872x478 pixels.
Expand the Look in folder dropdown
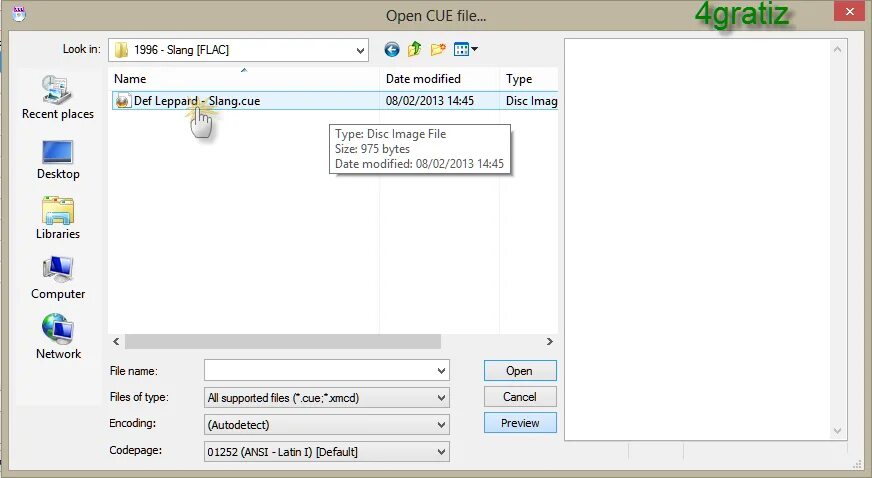tap(360, 51)
